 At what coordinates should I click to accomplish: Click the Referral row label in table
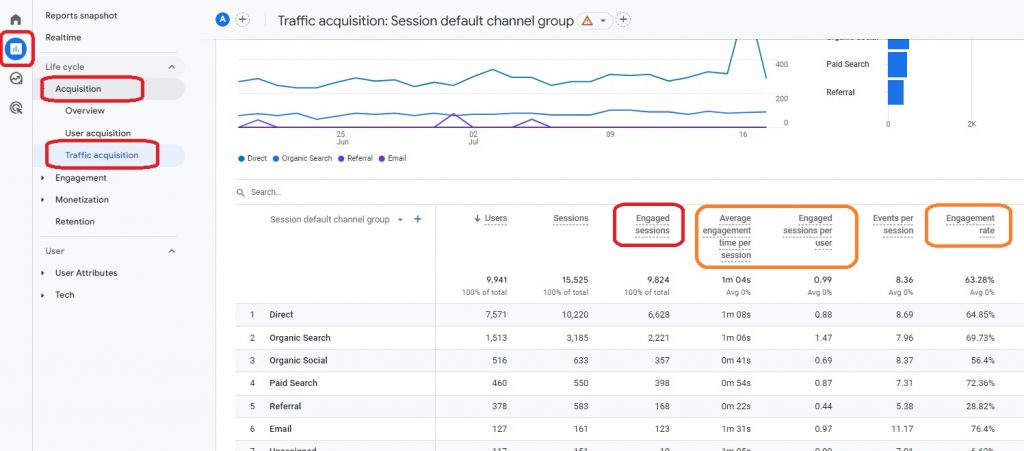tap(285, 406)
